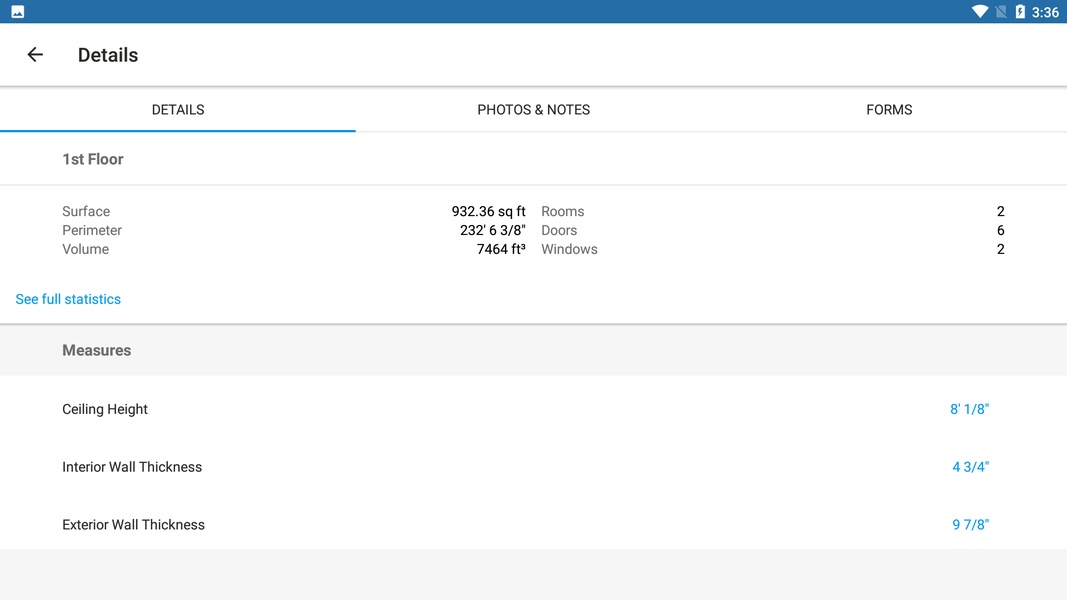This screenshot has height=600, width=1067.
Task: Tap the Details page title
Action: [108, 55]
